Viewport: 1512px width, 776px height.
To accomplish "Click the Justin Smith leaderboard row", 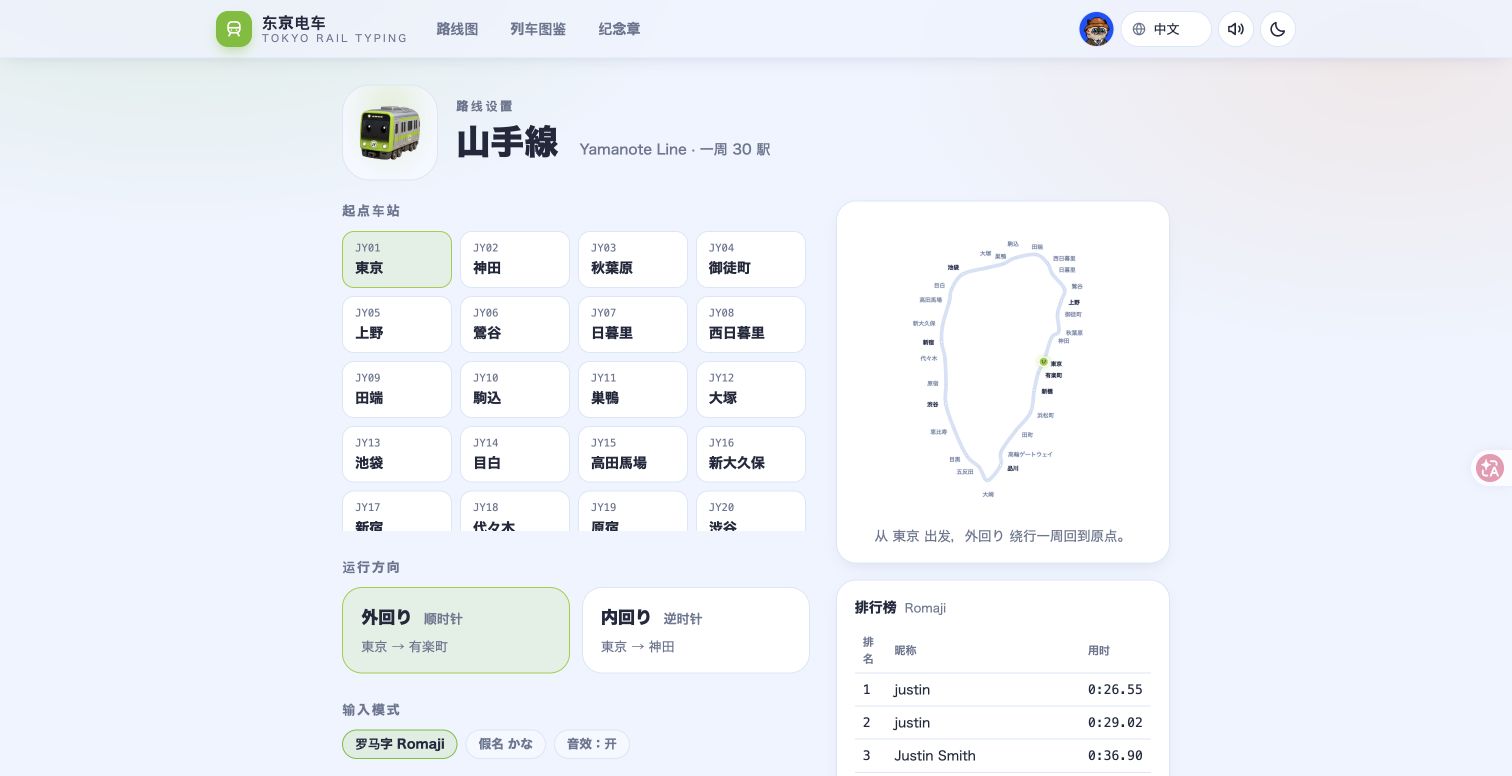I will pyautogui.click(x=1003, y=756).
